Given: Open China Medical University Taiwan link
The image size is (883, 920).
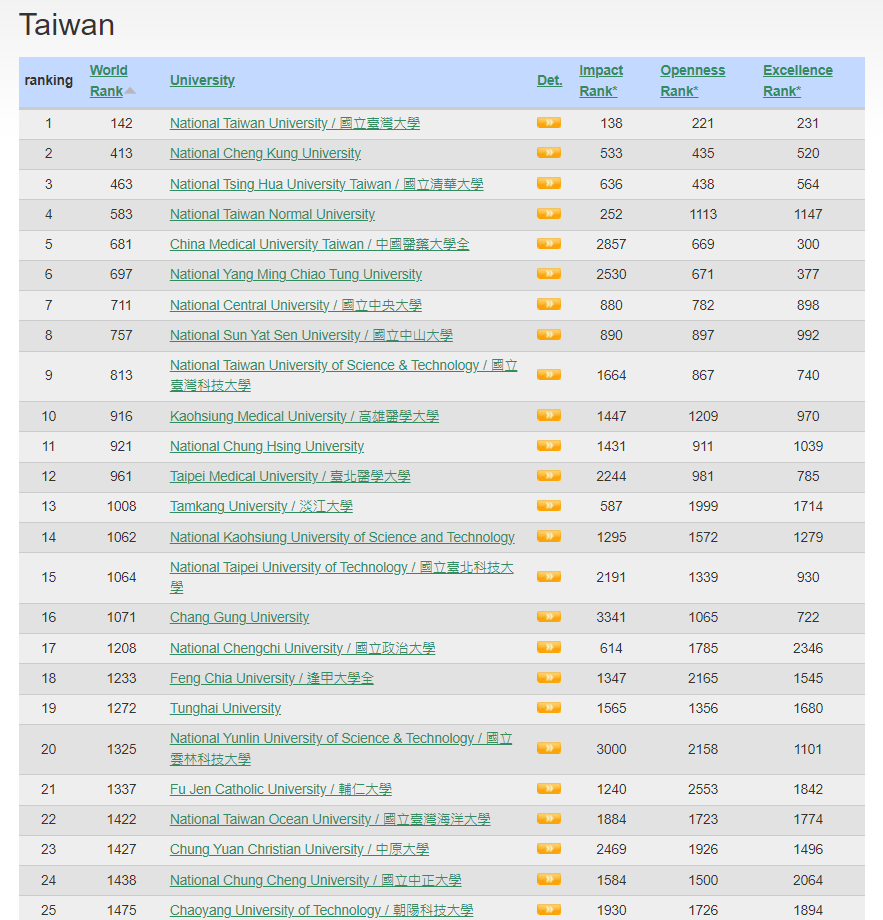Looking at the screenshot, I should click(x=319, y=244).
